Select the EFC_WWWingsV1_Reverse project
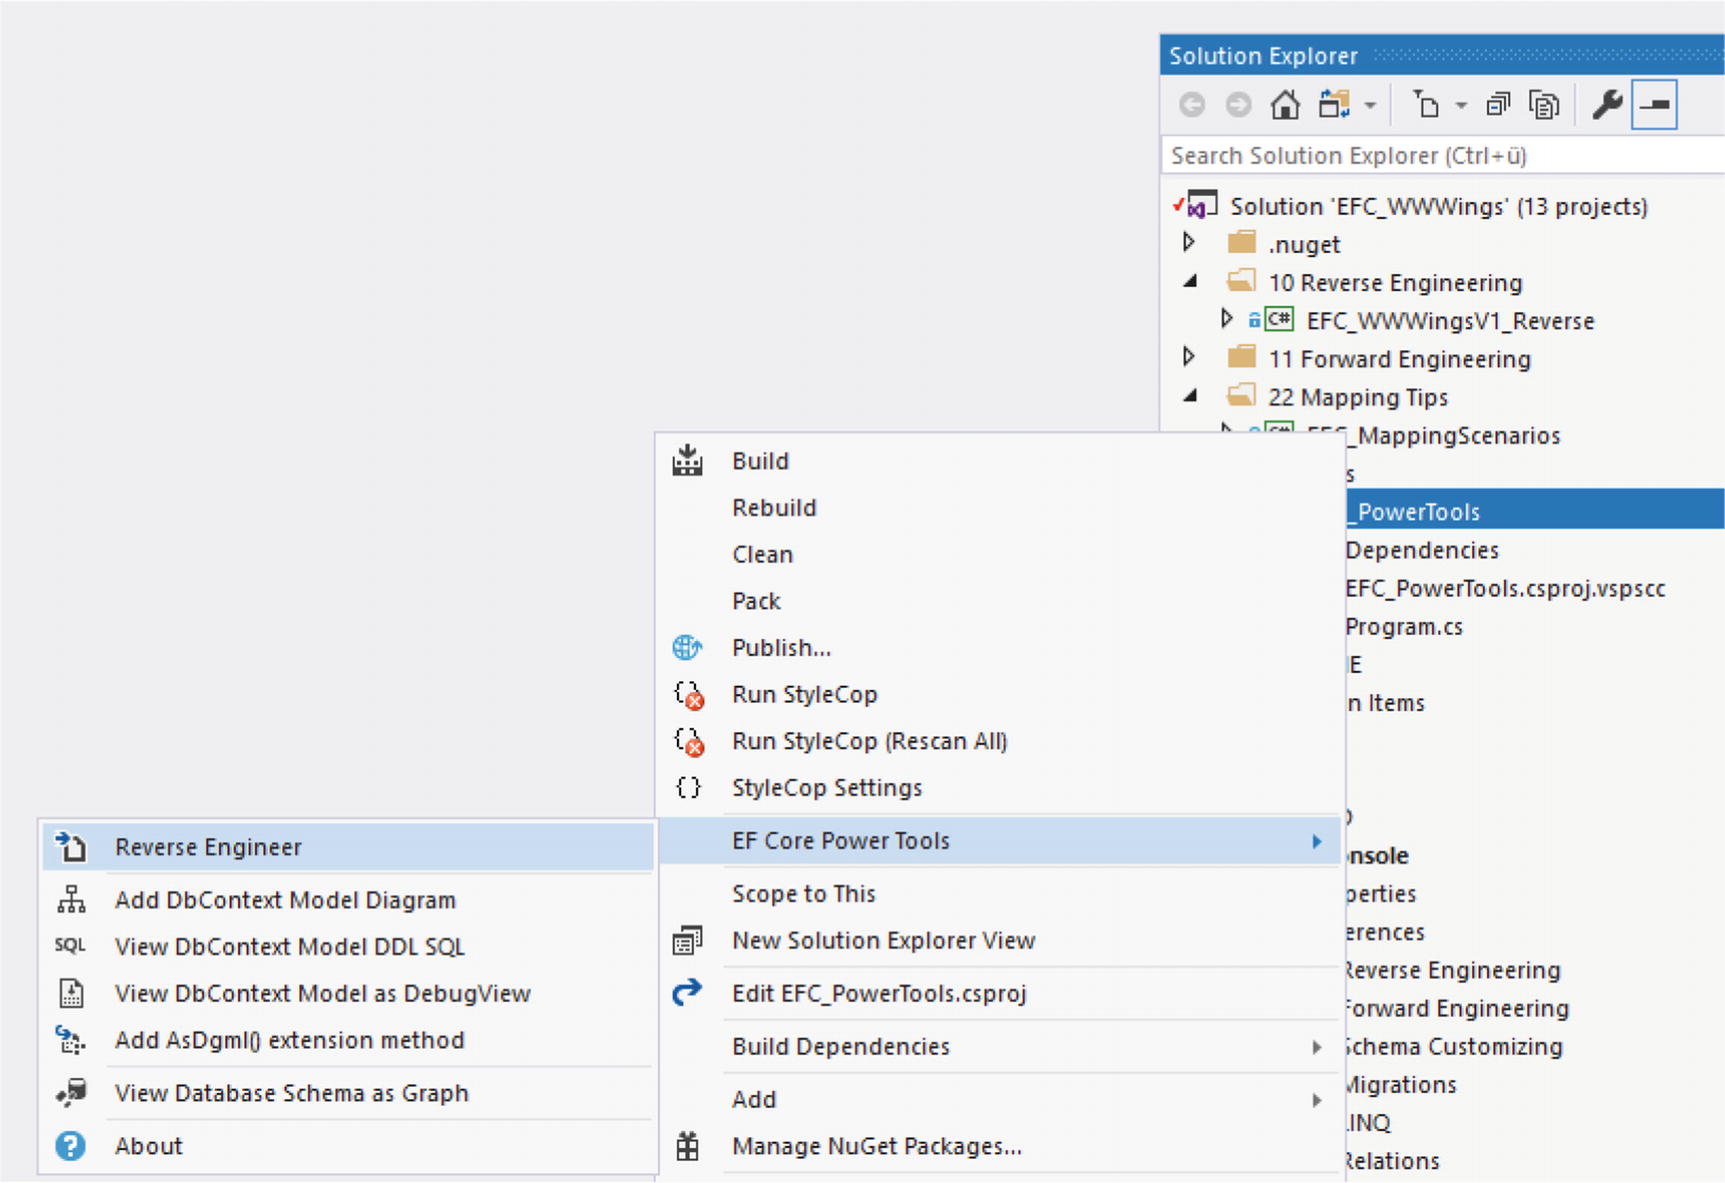 click(1449, 321)
